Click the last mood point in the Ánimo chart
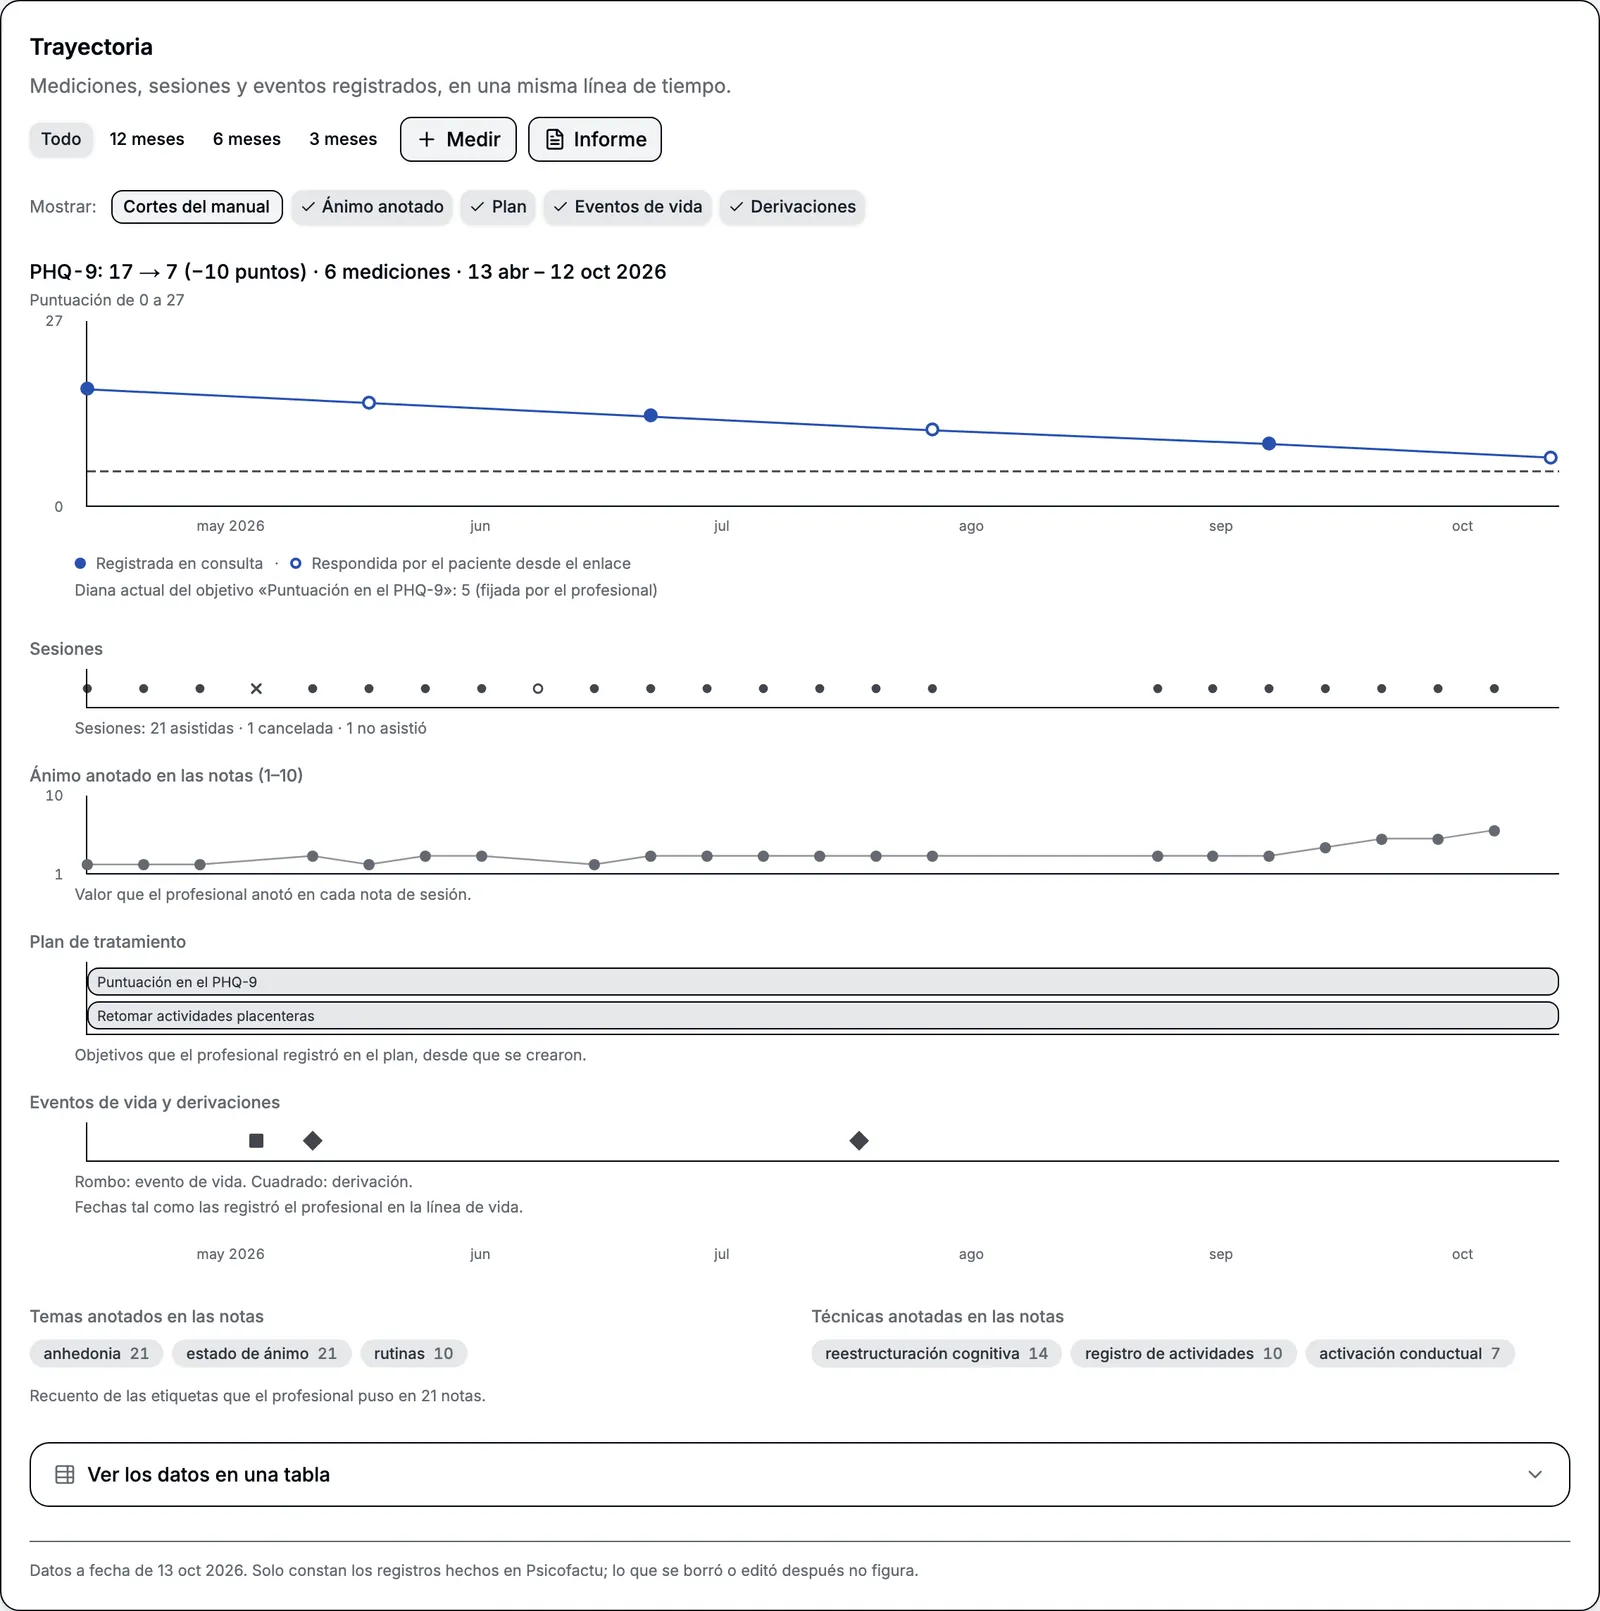The image size is (1600, 1611). pyautogui.click(x=1494, y=830)
